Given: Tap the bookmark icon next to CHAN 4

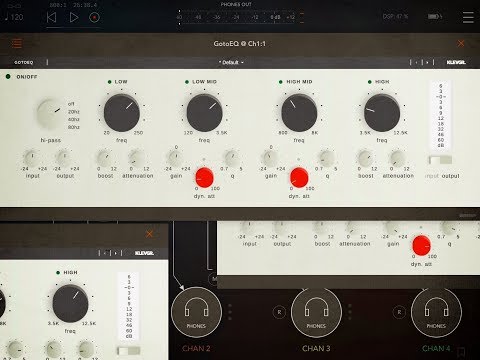Looking at the screenshot, I should click(x=462, y=352).
